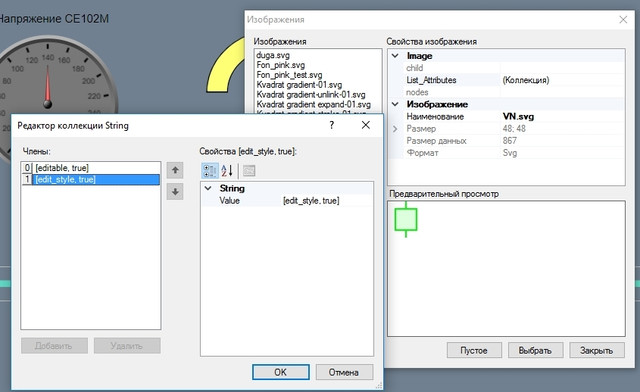Click the Добавить button

[x=54, y=346]
